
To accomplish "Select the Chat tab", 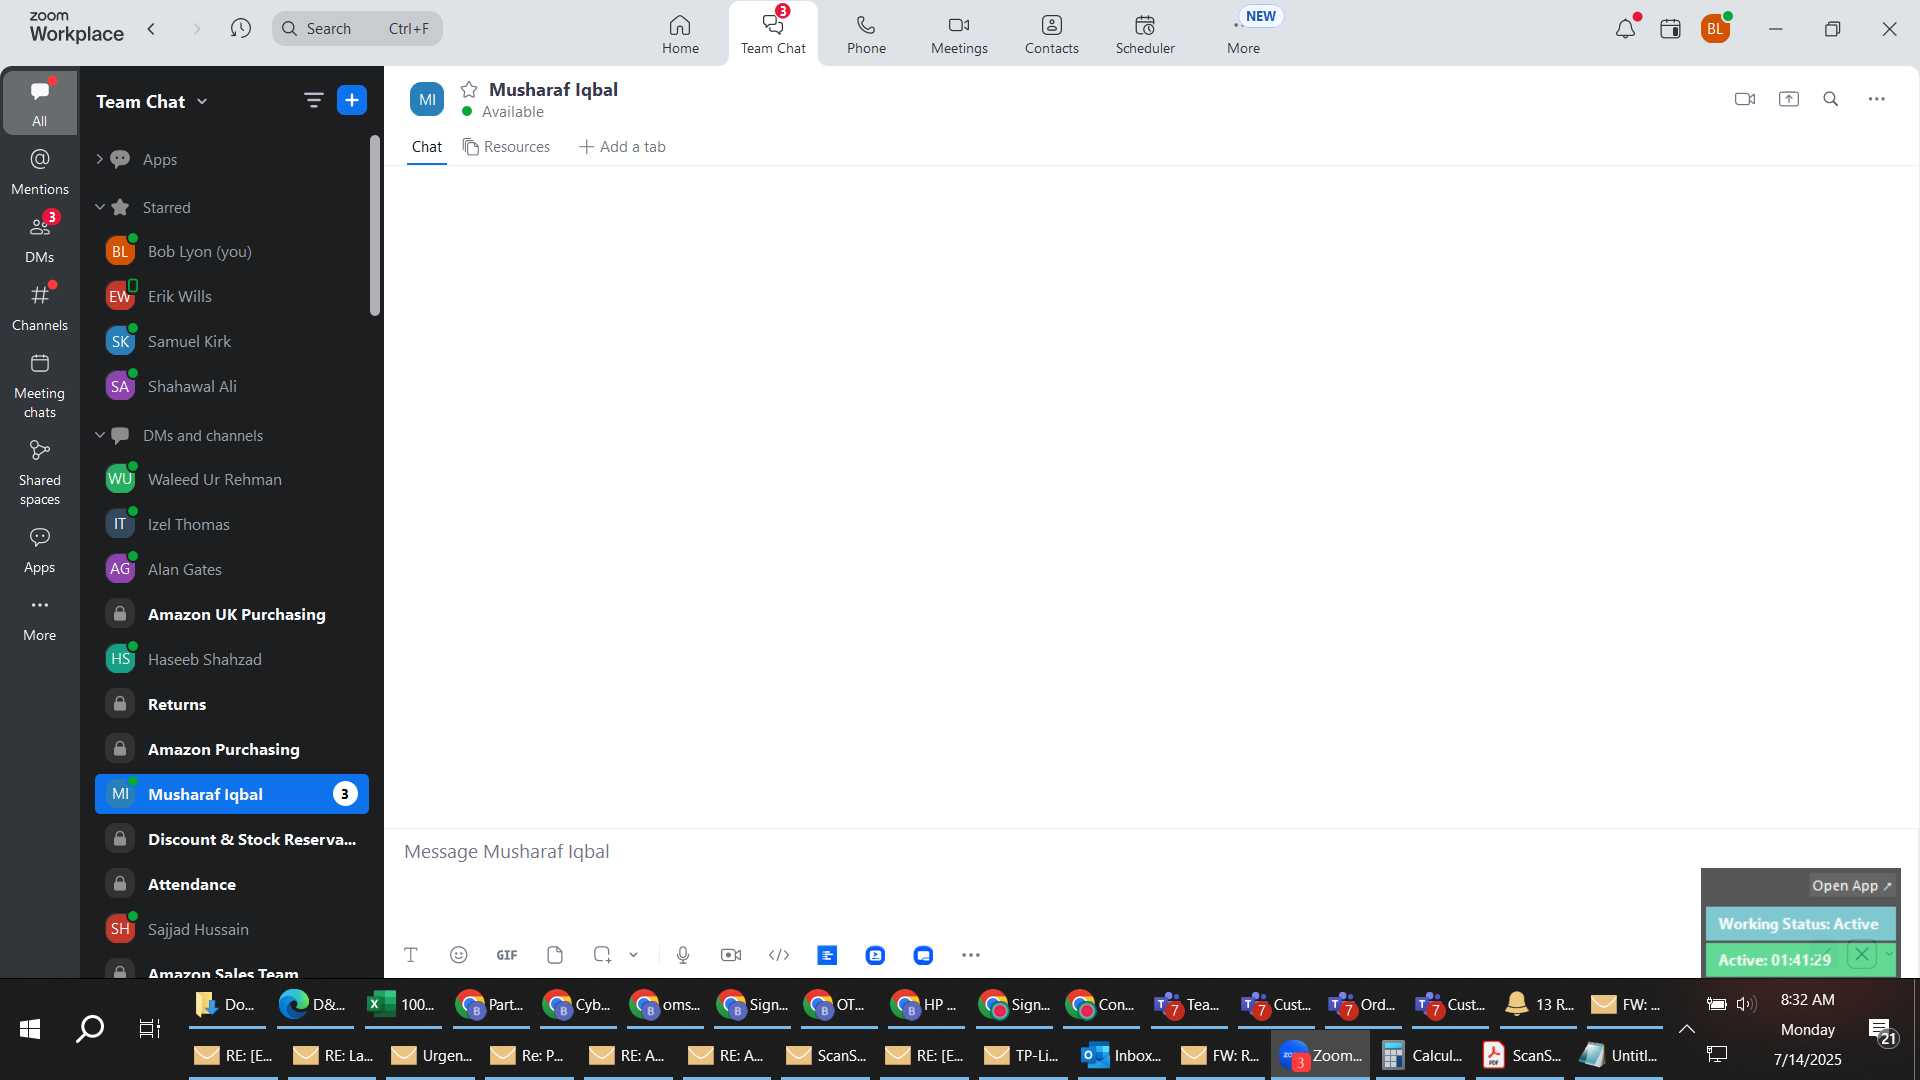I will [427, 147].
